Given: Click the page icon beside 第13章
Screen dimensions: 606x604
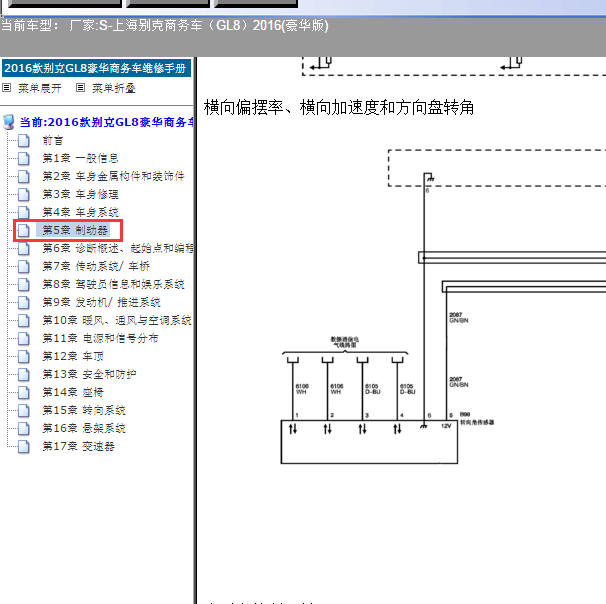Looking at the screenshot, I should (x=24, y=375).
